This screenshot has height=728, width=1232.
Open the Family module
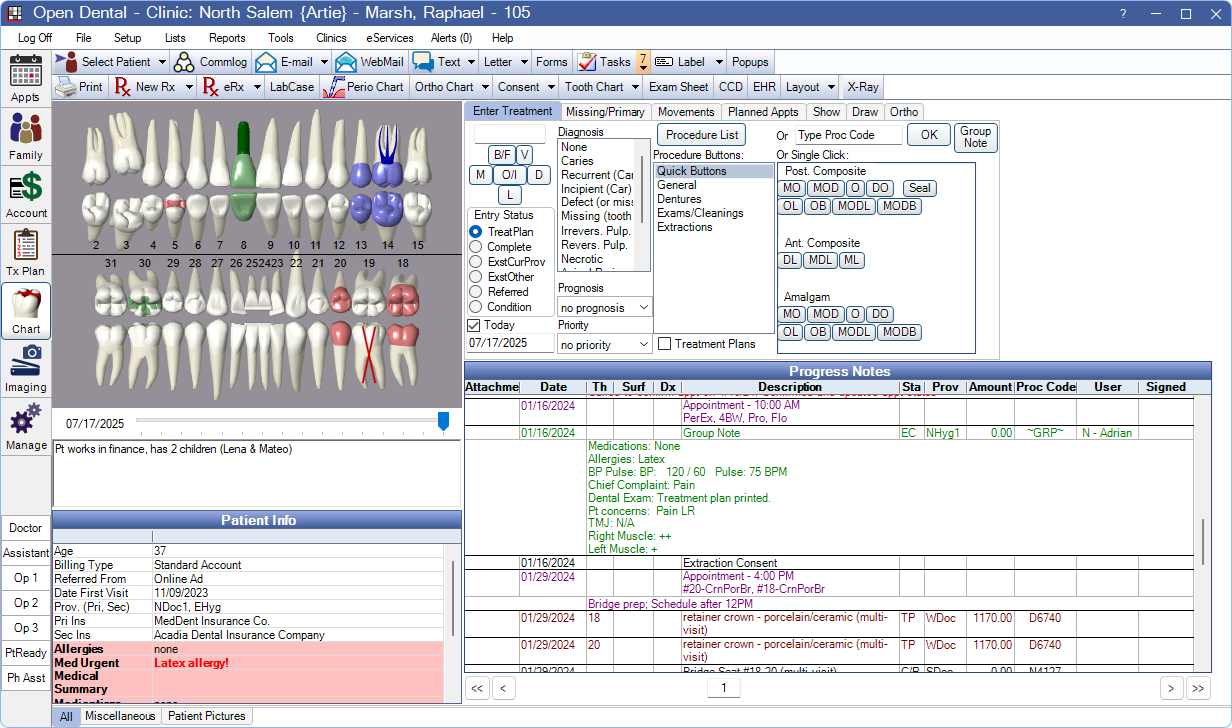(26, 136)
